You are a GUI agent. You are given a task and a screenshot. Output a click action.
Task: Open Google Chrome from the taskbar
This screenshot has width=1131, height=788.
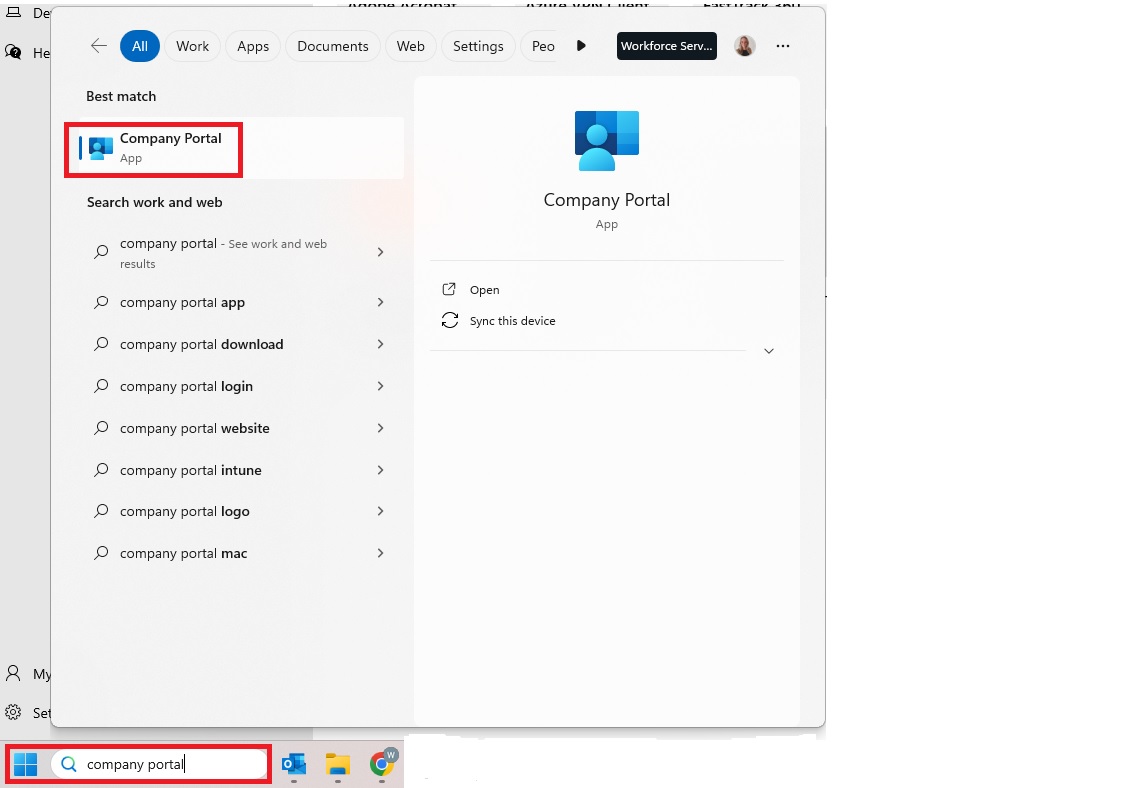coord(382,763)
